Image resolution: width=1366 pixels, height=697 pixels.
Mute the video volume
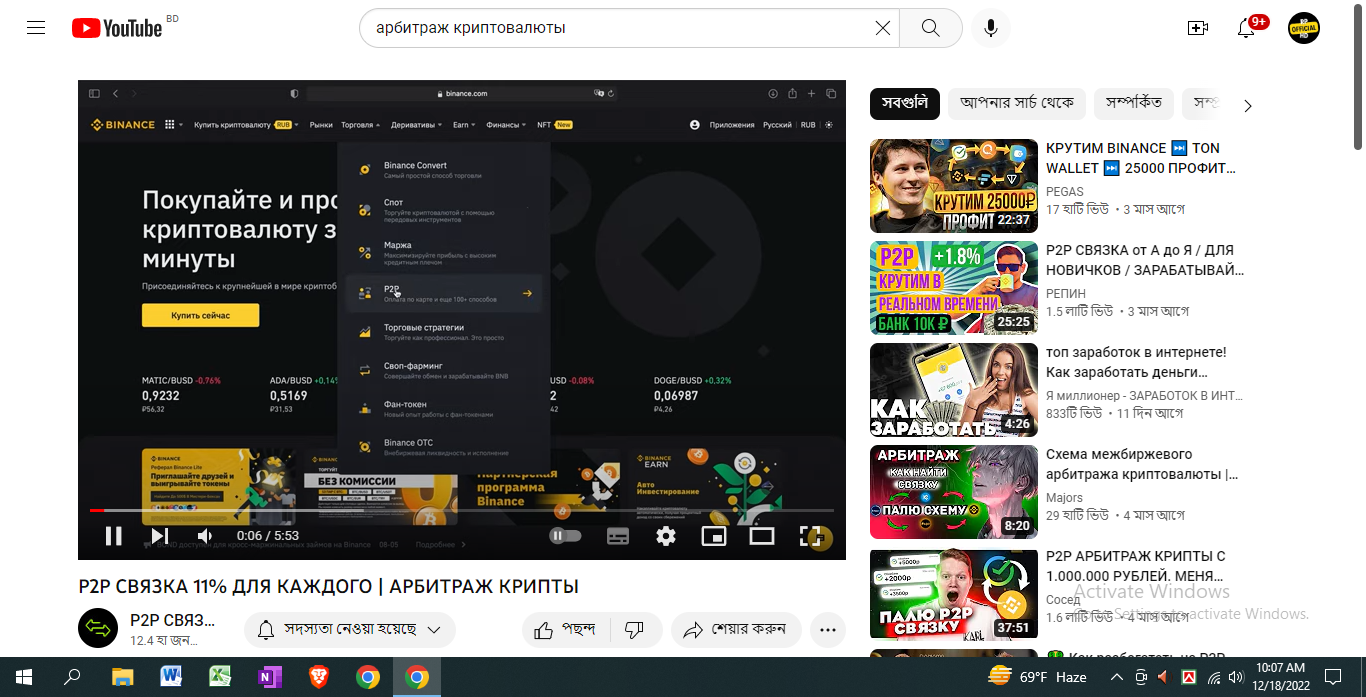coord(205,536)
